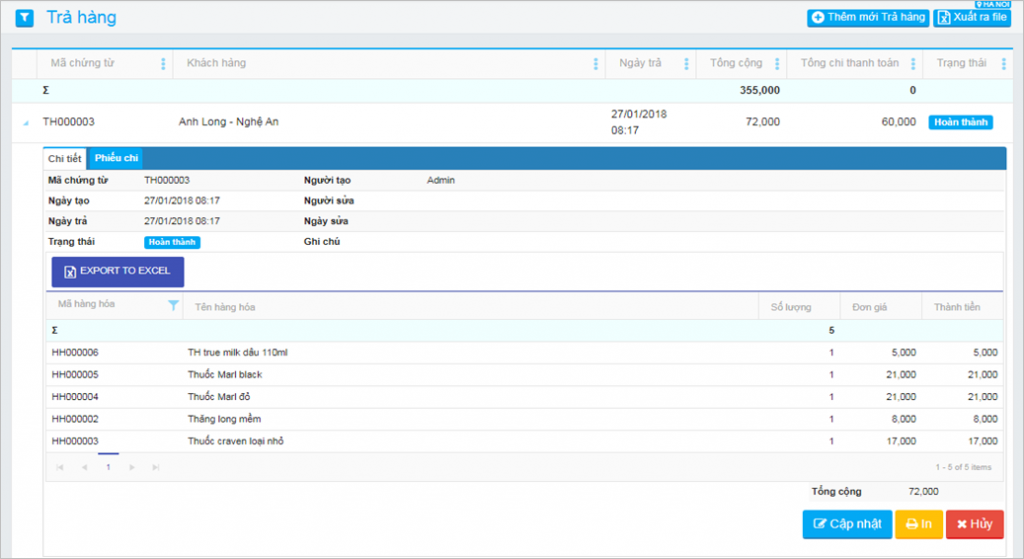Select page 1 in pager

click(108, 467)
